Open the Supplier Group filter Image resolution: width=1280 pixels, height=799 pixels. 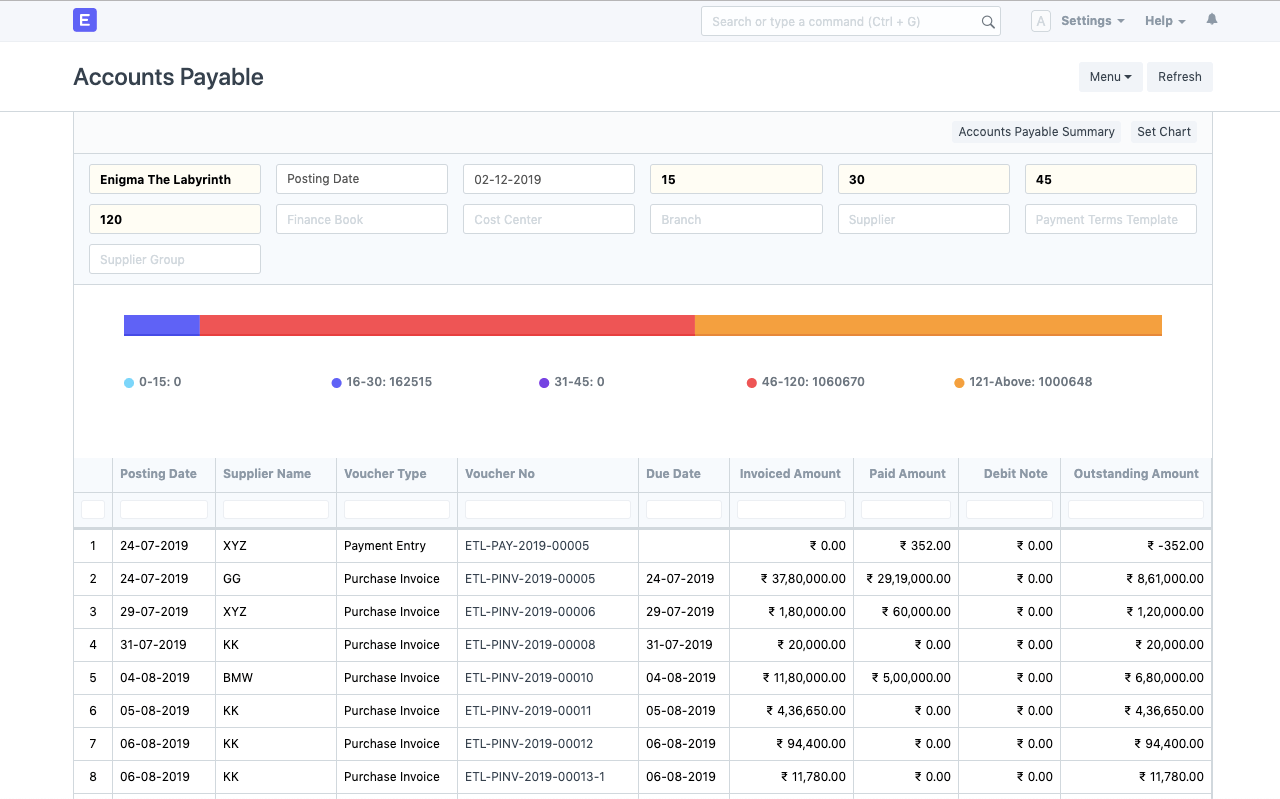(175, 259)
